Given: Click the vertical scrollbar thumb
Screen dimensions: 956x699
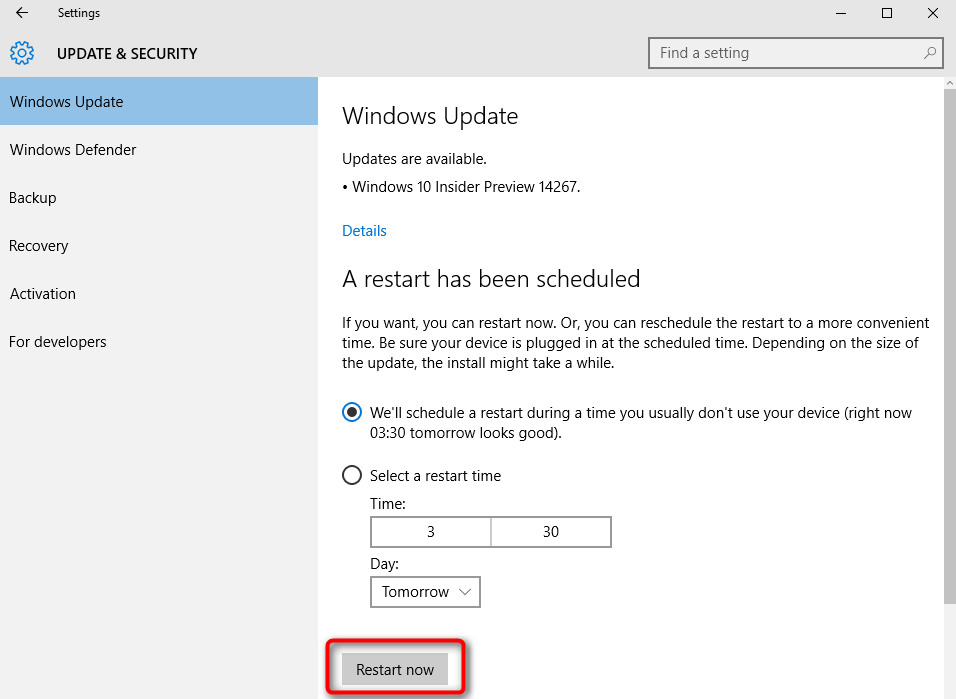Looking at the screenshot, I should [950, 346].
